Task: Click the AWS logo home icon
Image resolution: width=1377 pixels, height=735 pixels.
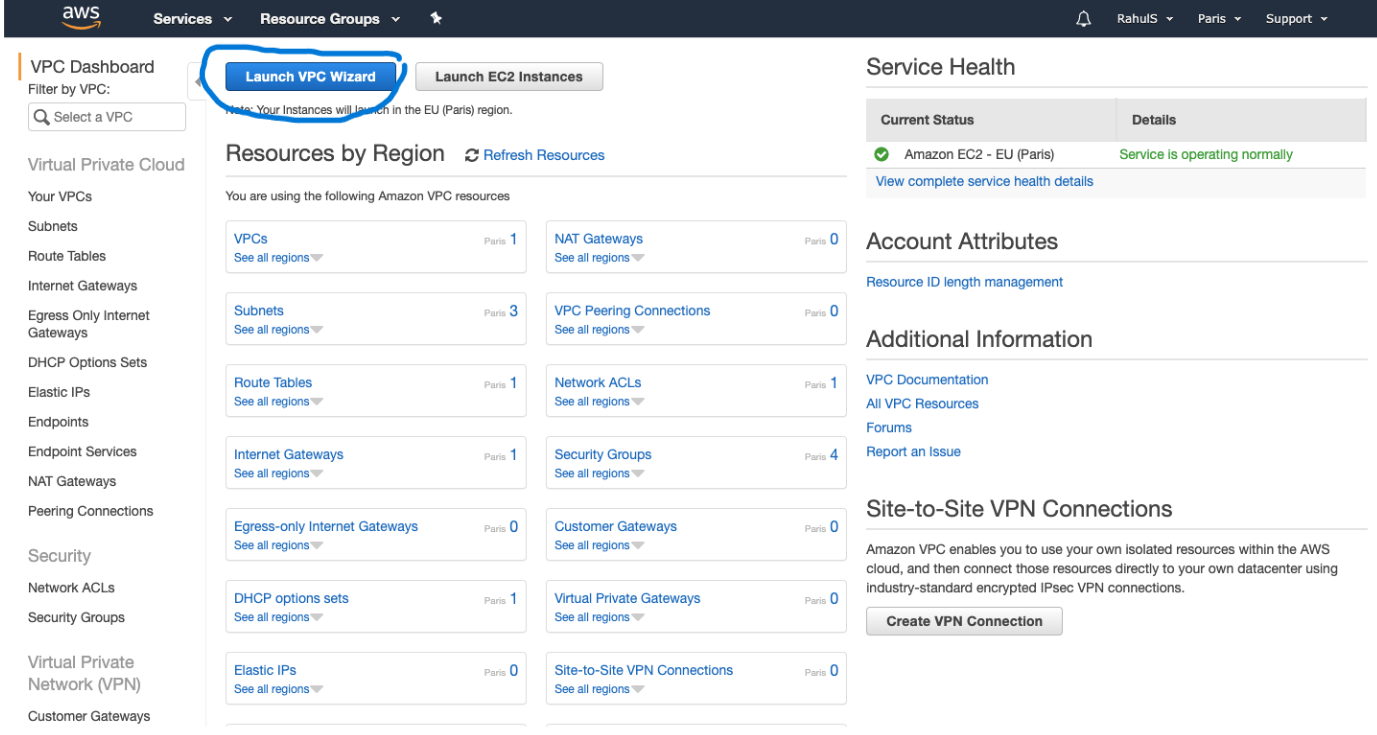Action: [80, 17]
